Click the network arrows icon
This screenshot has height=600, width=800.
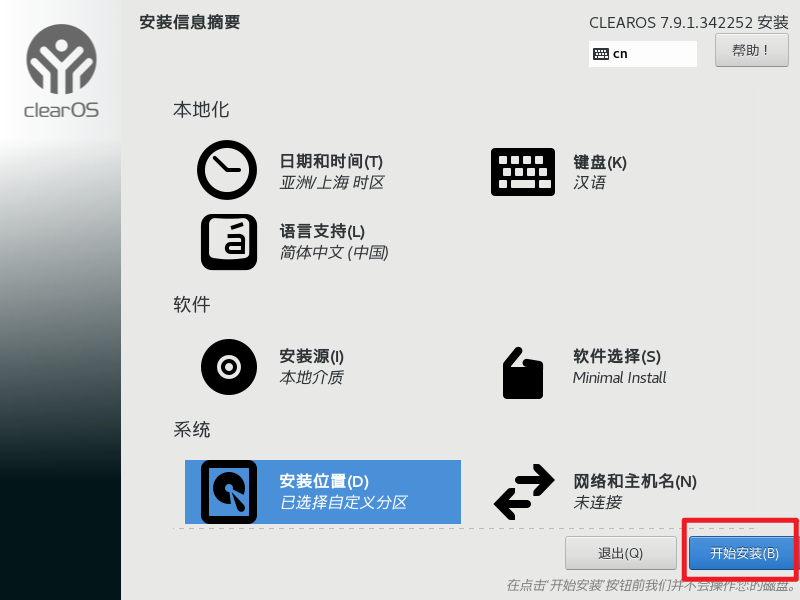pos(524,491)
